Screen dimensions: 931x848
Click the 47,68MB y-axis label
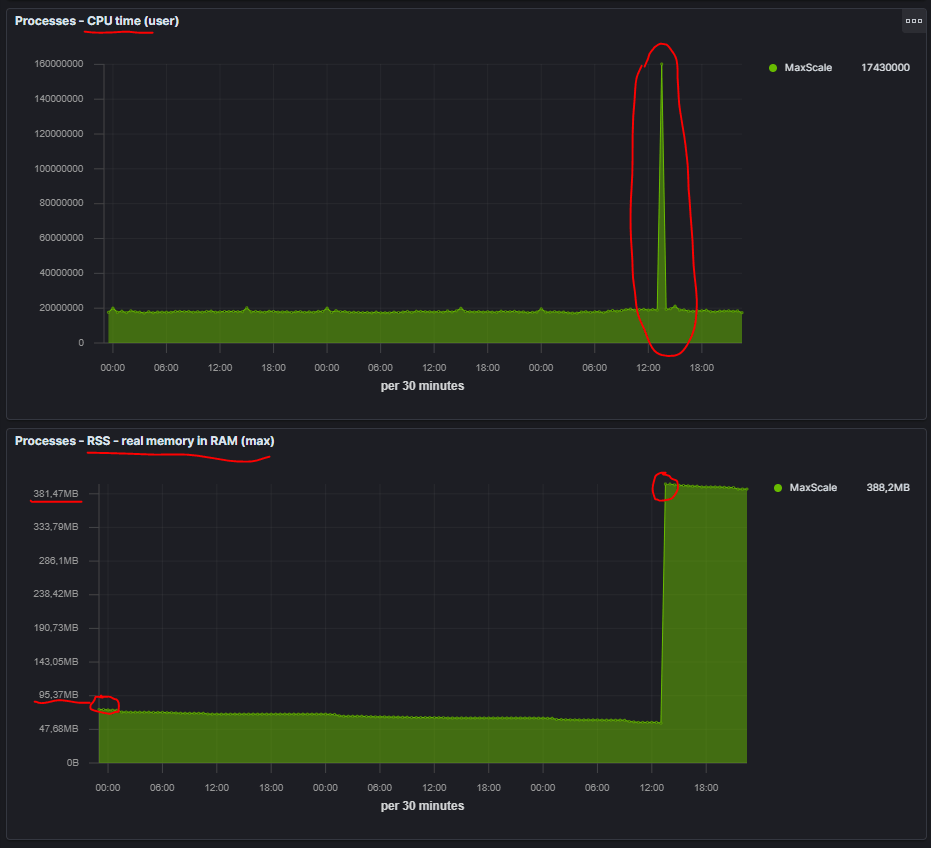point(58,729)
